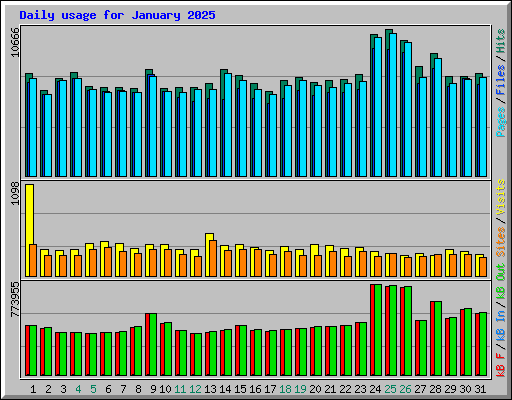
Task: Click the orange sites bar for day 13
Action: tap(213, 258)
